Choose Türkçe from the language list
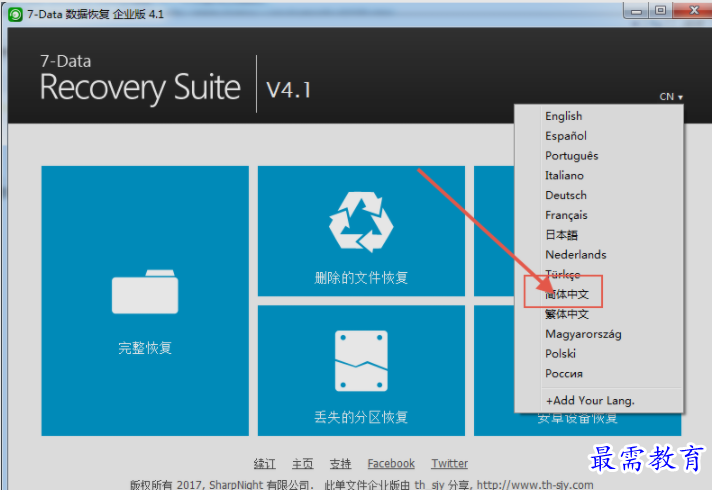This screenshot has height=490, width=712. (x=562, y=274)
